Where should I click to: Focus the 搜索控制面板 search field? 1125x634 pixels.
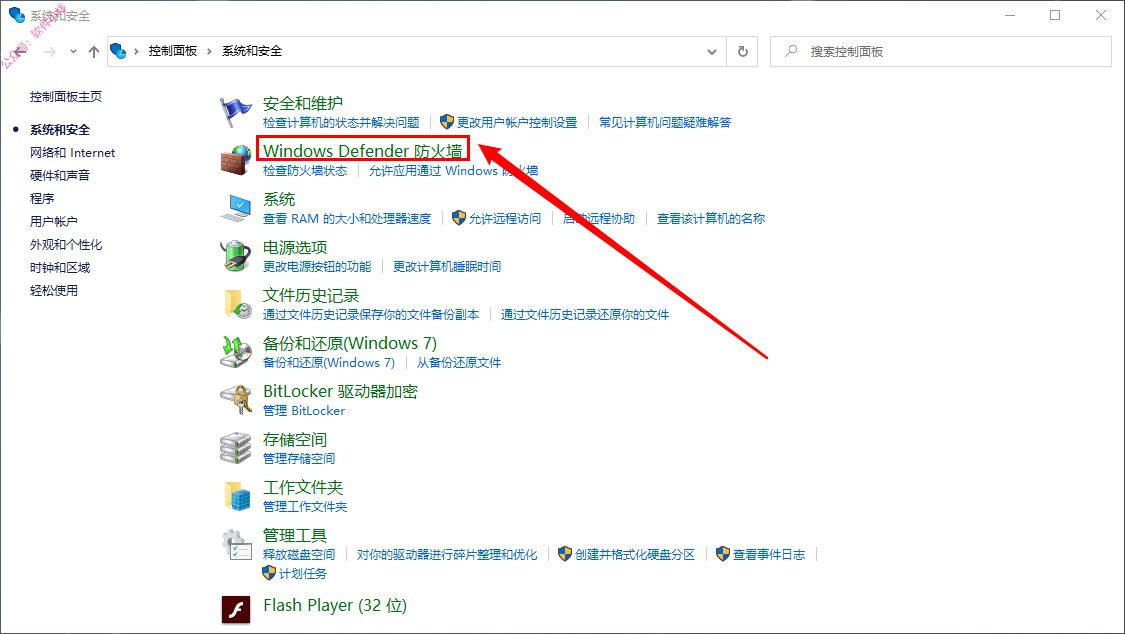coord(941,52)
